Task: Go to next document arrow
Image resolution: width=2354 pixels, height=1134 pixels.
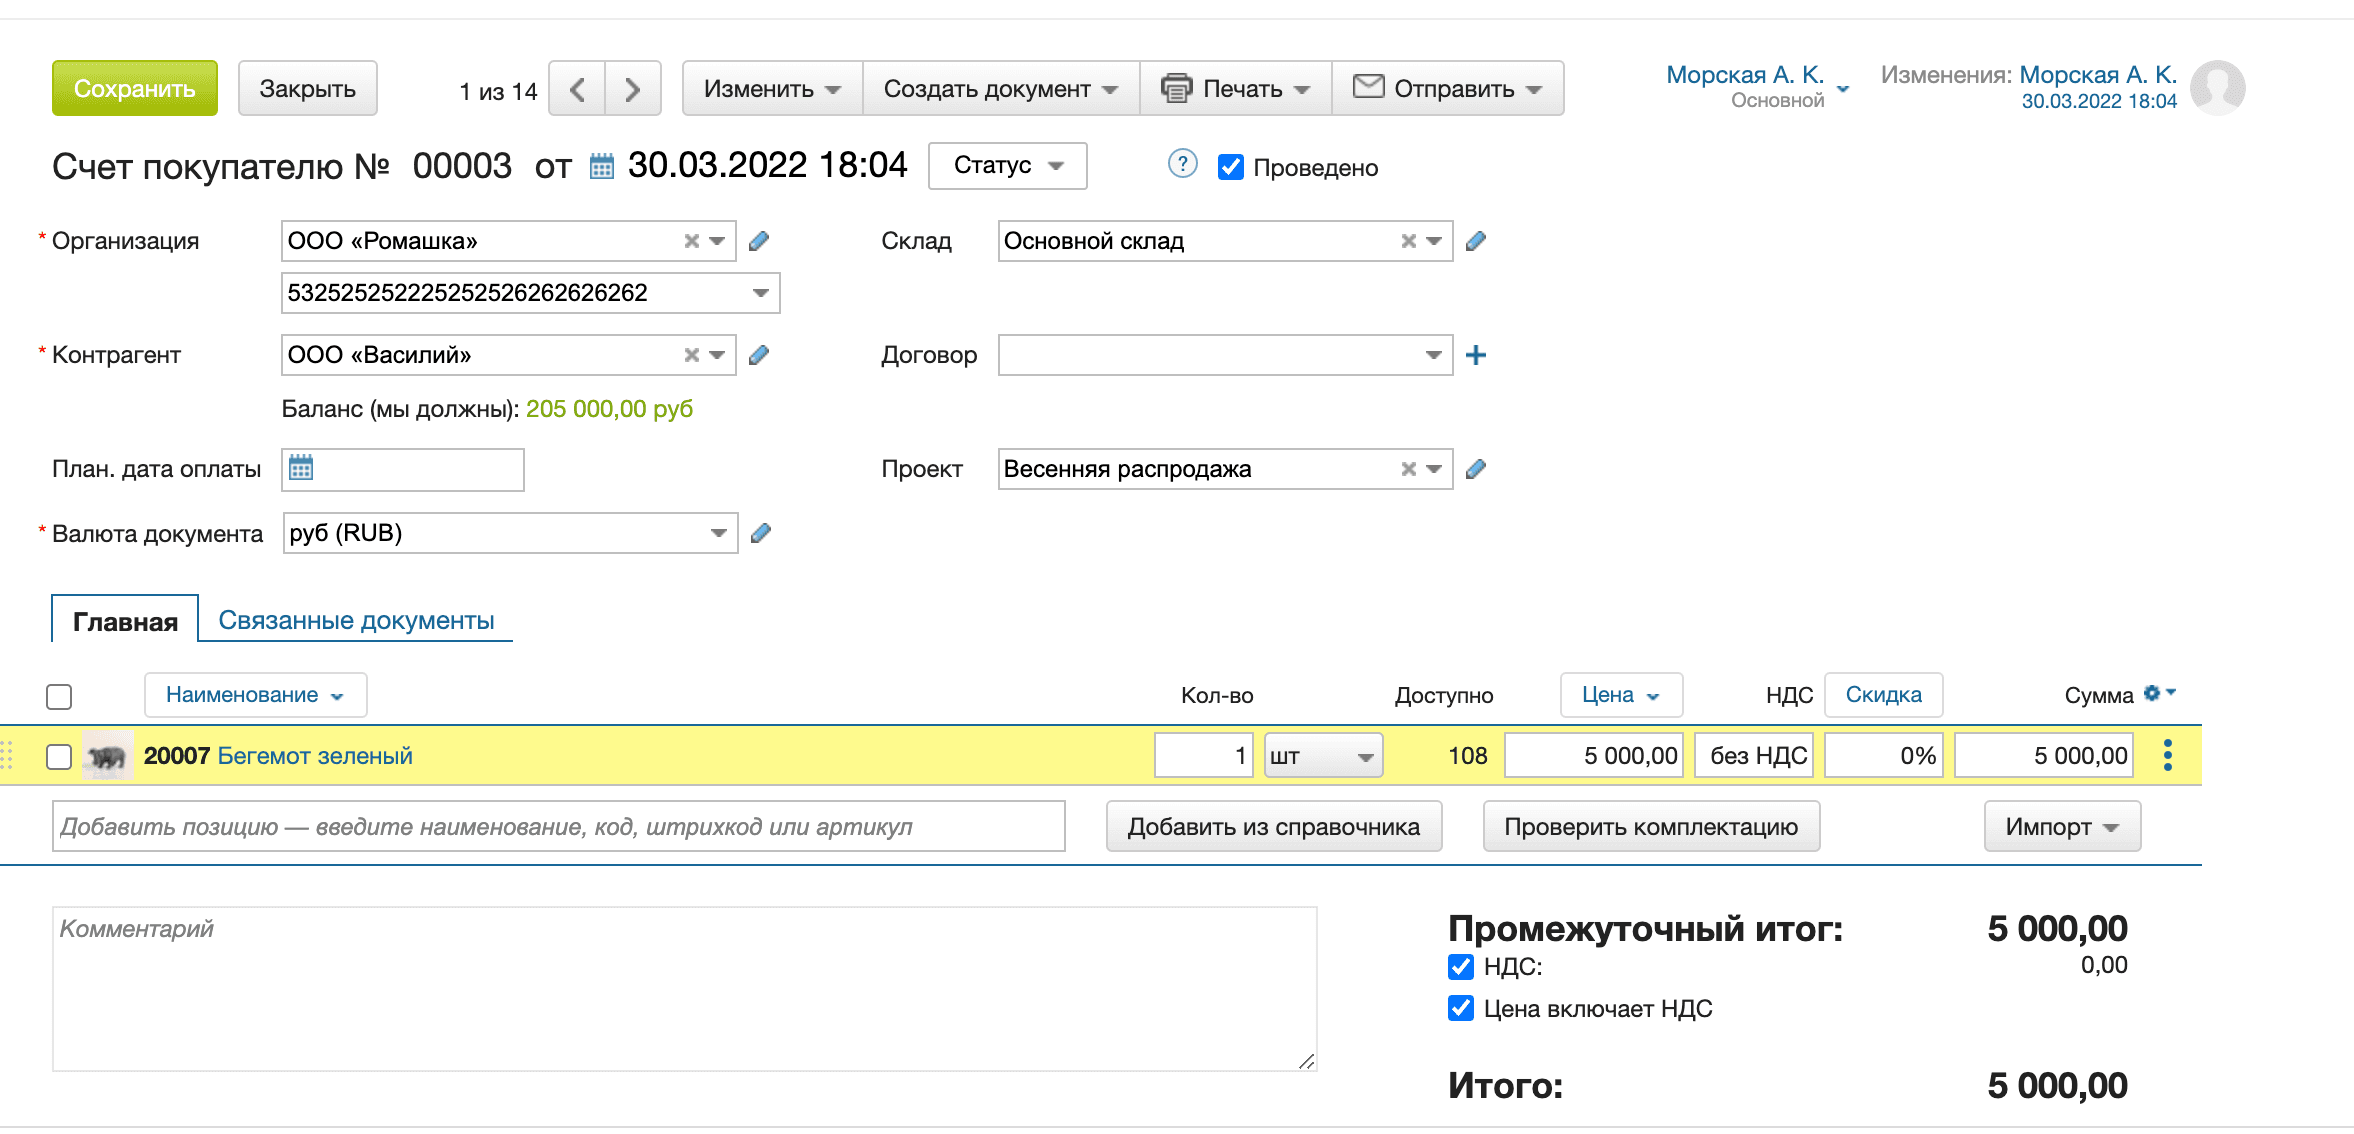Action: pyautogui.click(x=632, y=89)
